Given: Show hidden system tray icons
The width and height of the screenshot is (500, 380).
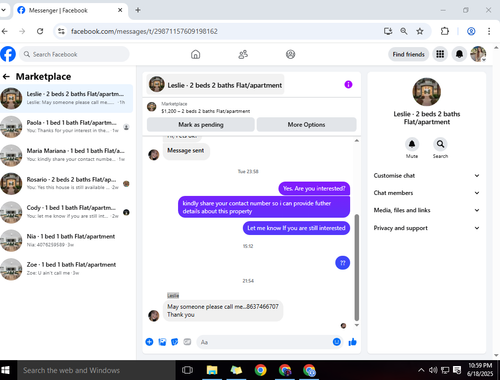Looking at the screenshot, I should point(421,370).
